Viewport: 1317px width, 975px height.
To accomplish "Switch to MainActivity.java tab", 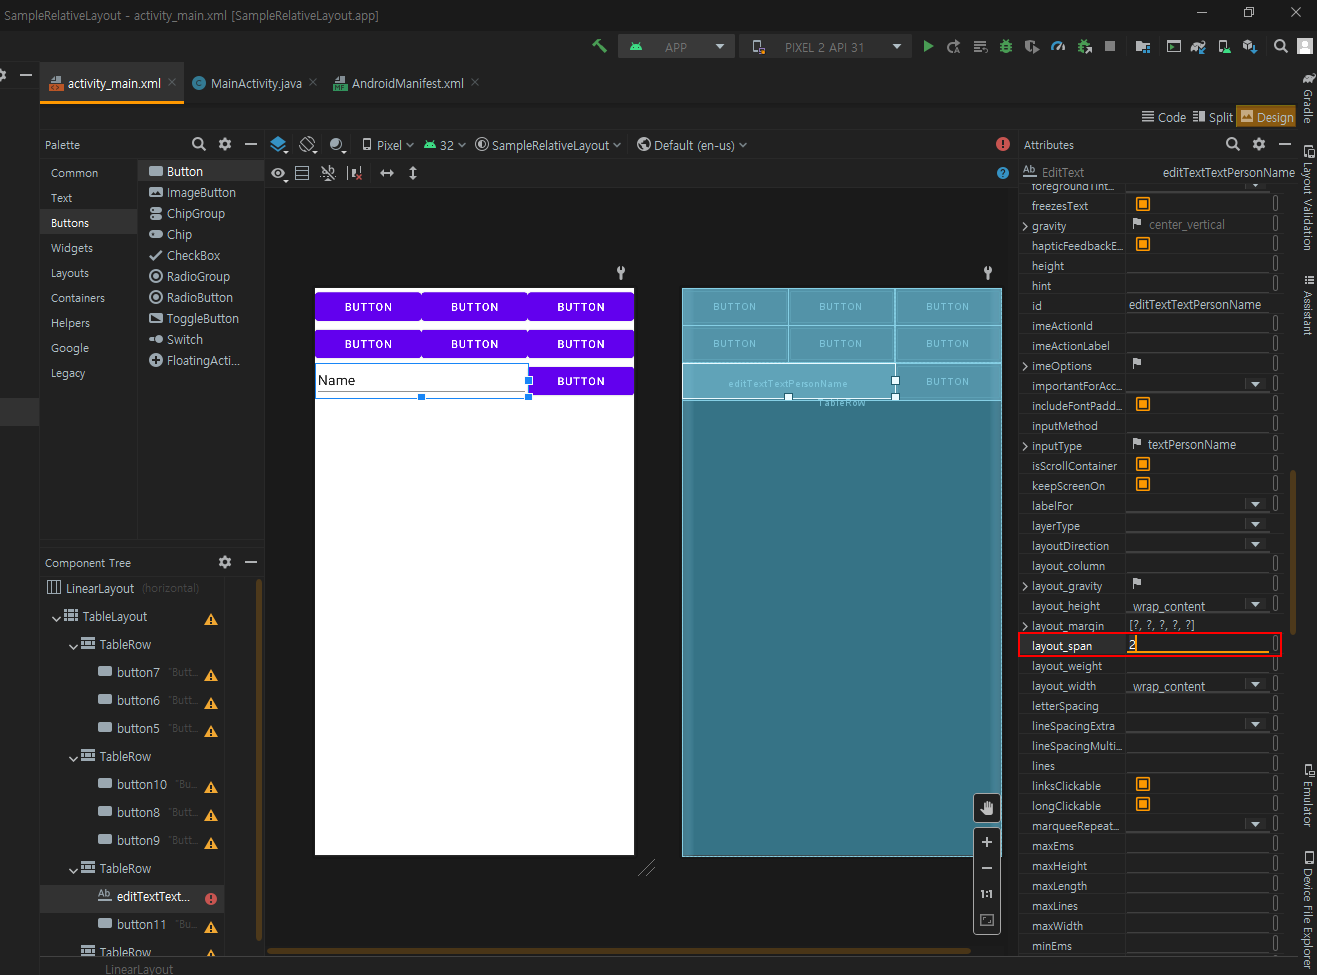I will 255,84.
